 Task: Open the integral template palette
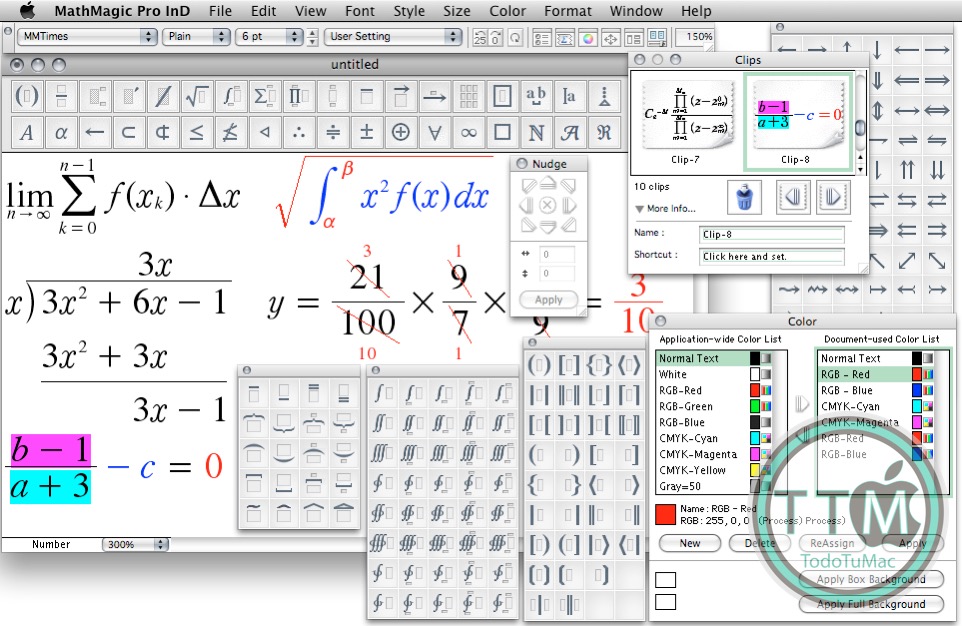231,96
